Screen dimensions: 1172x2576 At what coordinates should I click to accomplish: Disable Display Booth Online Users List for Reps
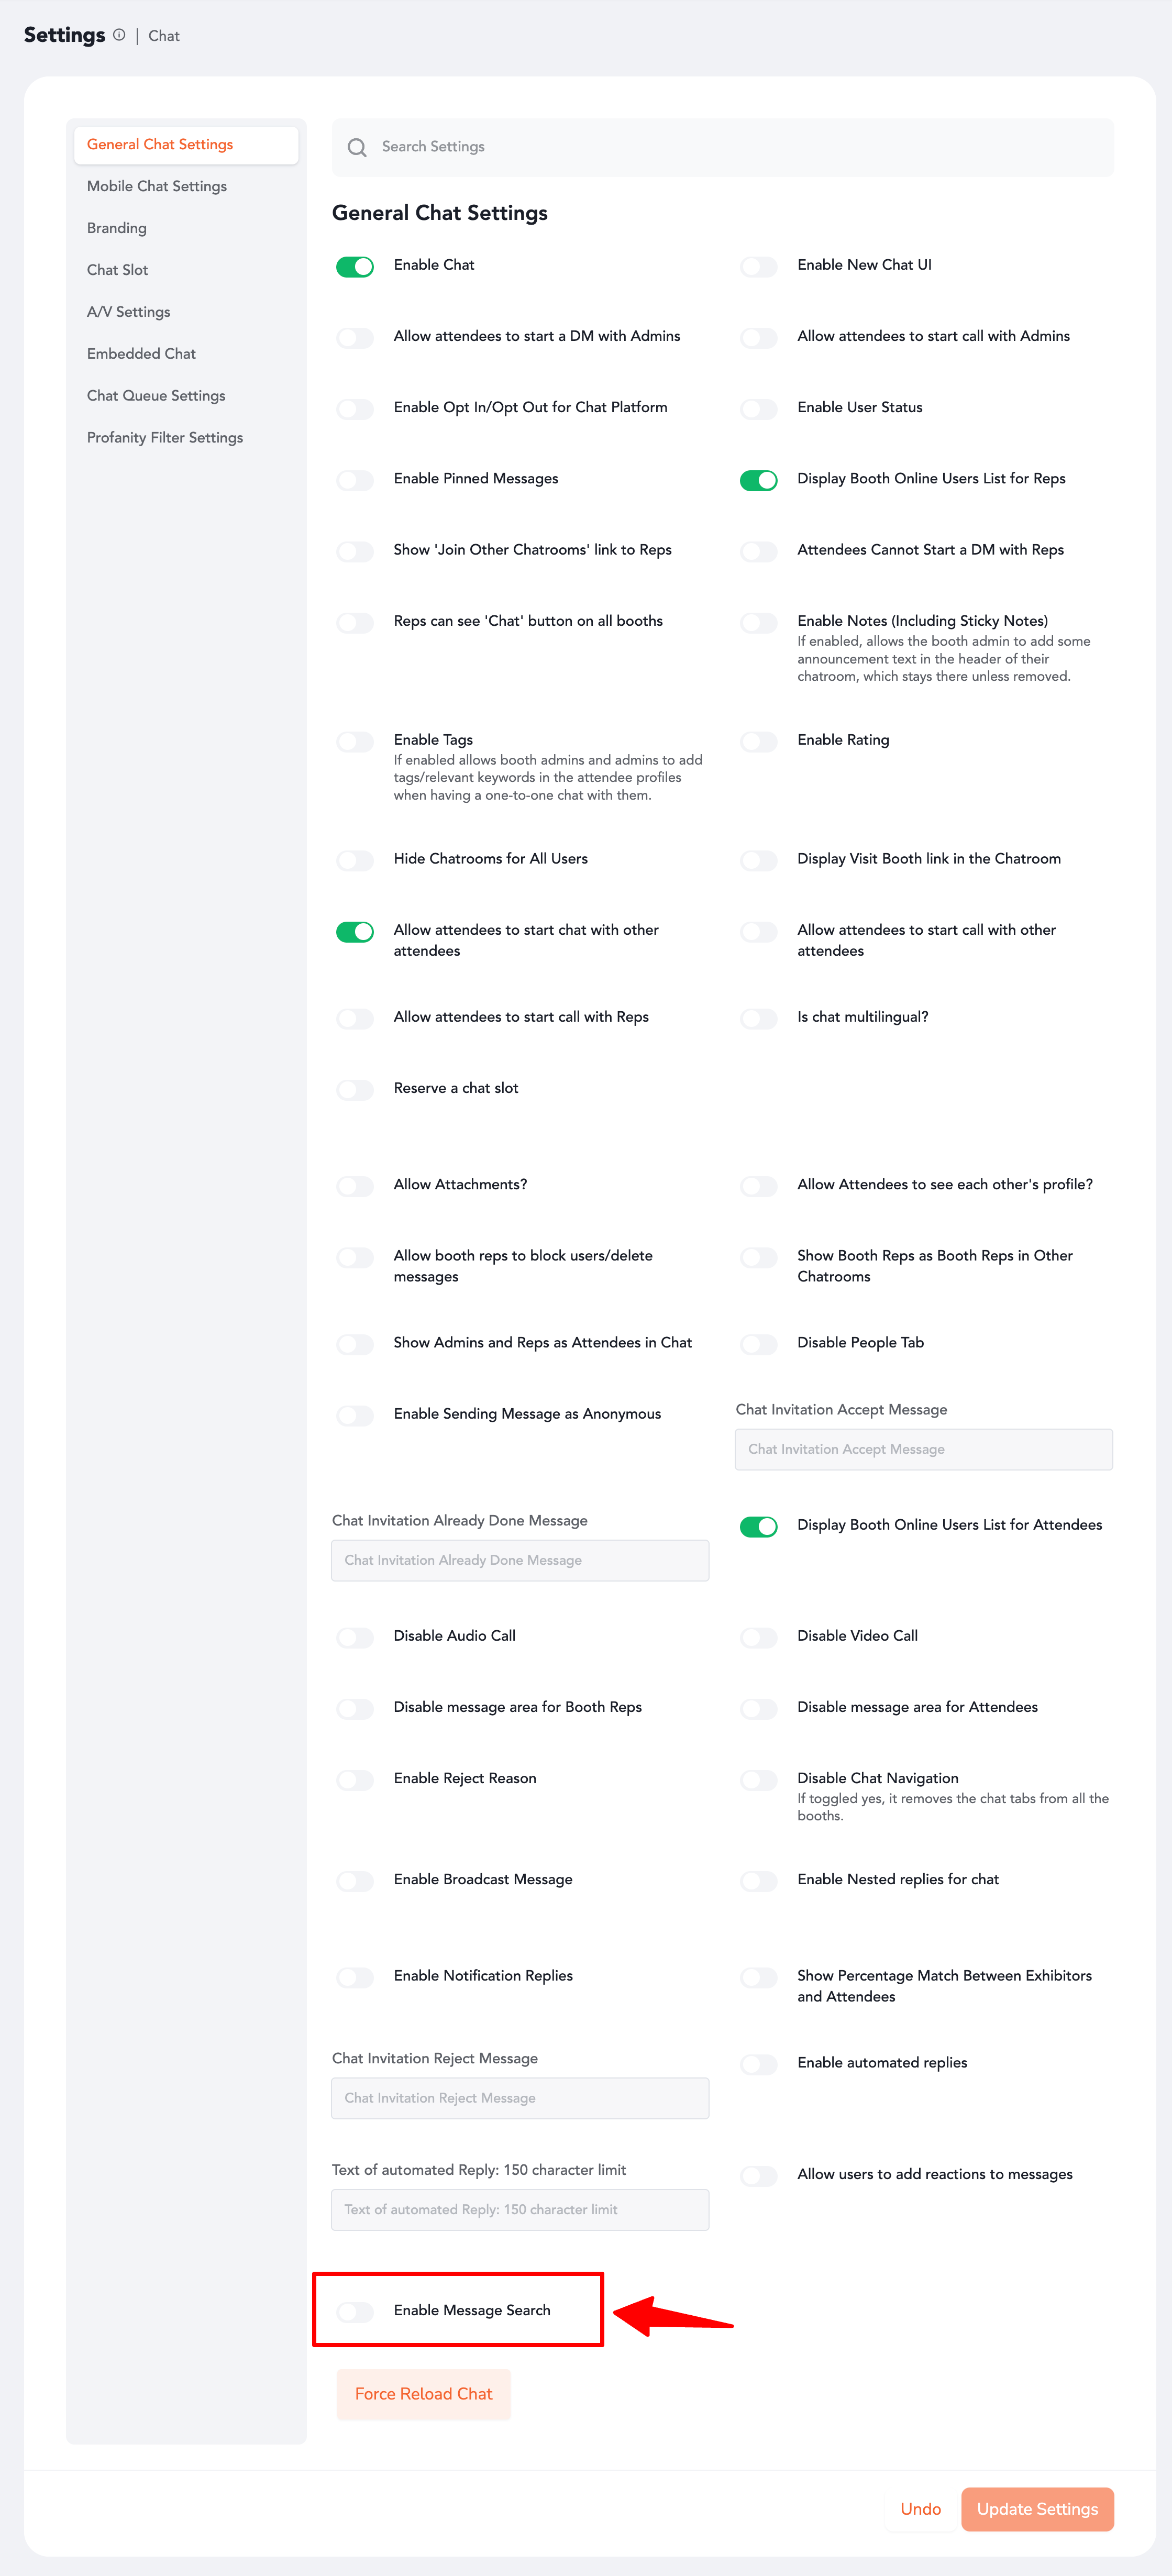pos(758,480)
